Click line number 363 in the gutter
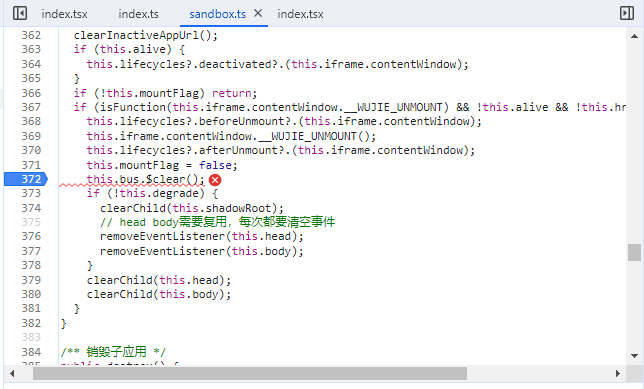This screenshot has height=389, width=644. [31, 49]
